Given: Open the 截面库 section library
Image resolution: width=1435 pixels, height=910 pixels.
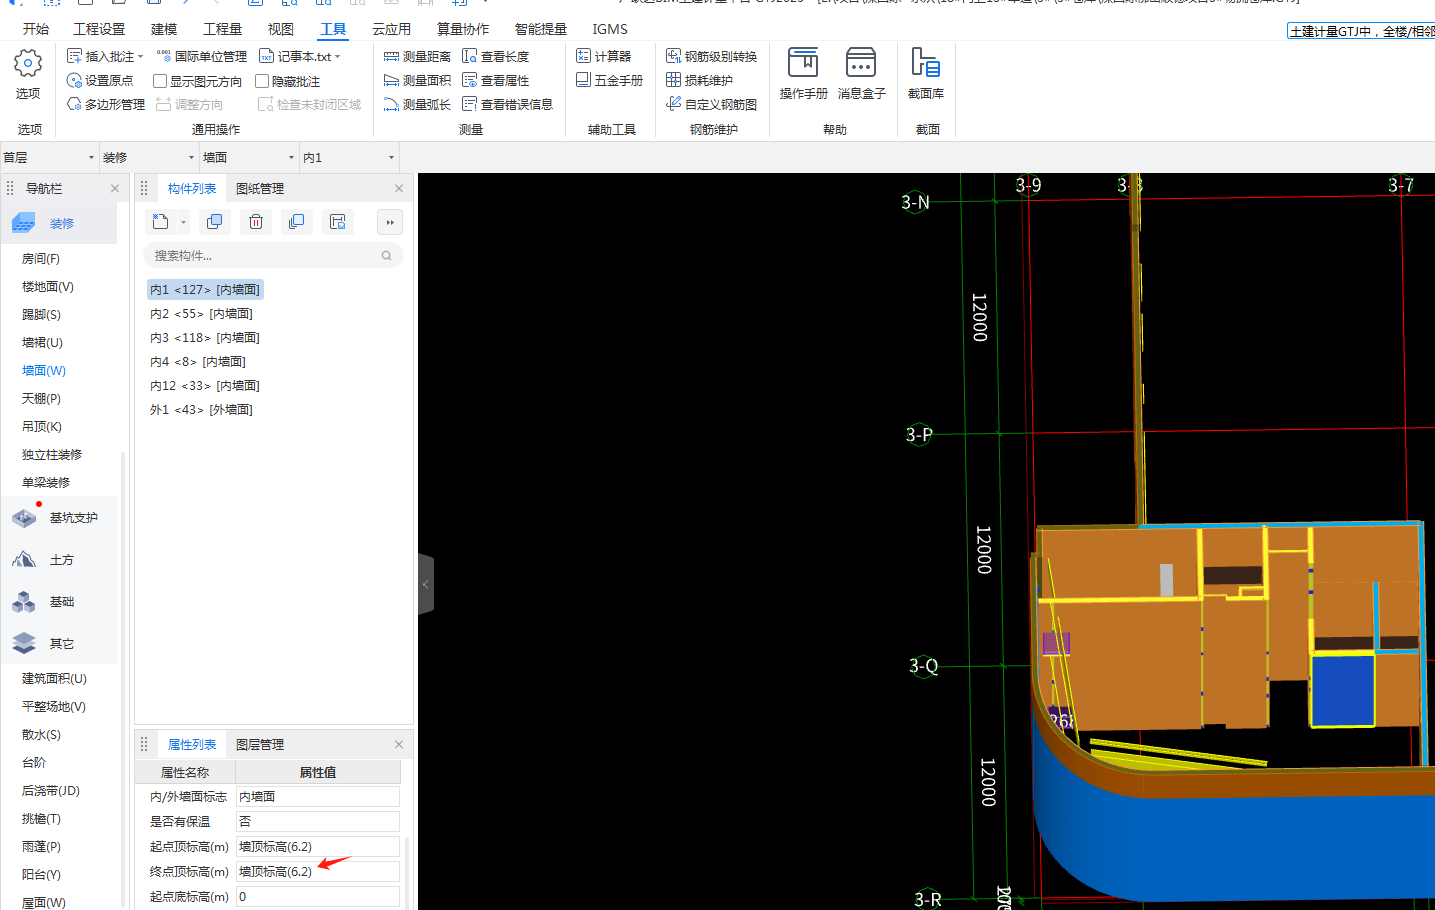Looking at the screenshot, I should tap(925, 74).
